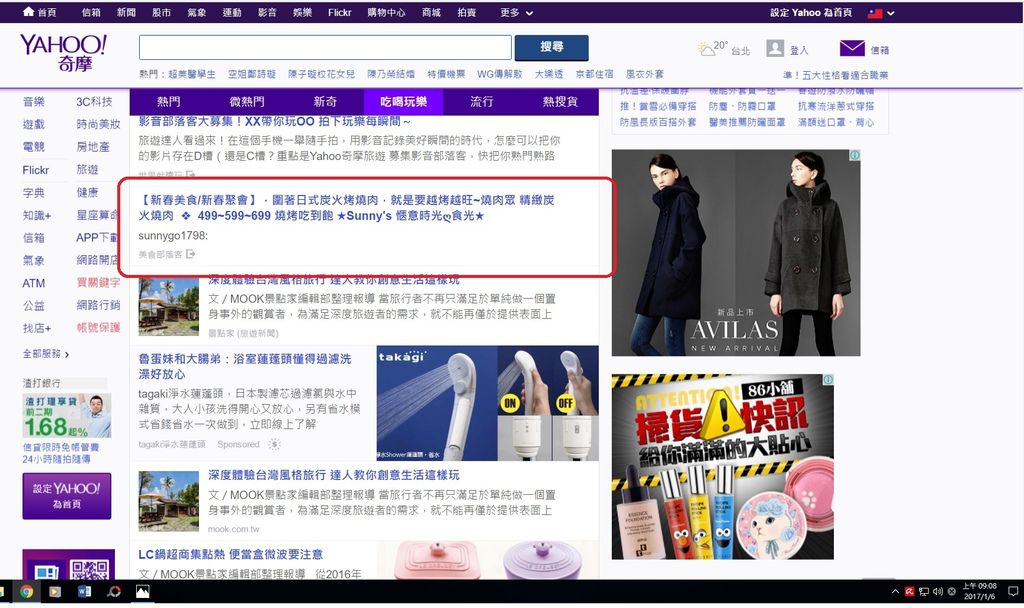Click 設定 Yahoo 為首頁 in top bar
Viewport: 1024px width, 608px height.
(x=811, y=12)
